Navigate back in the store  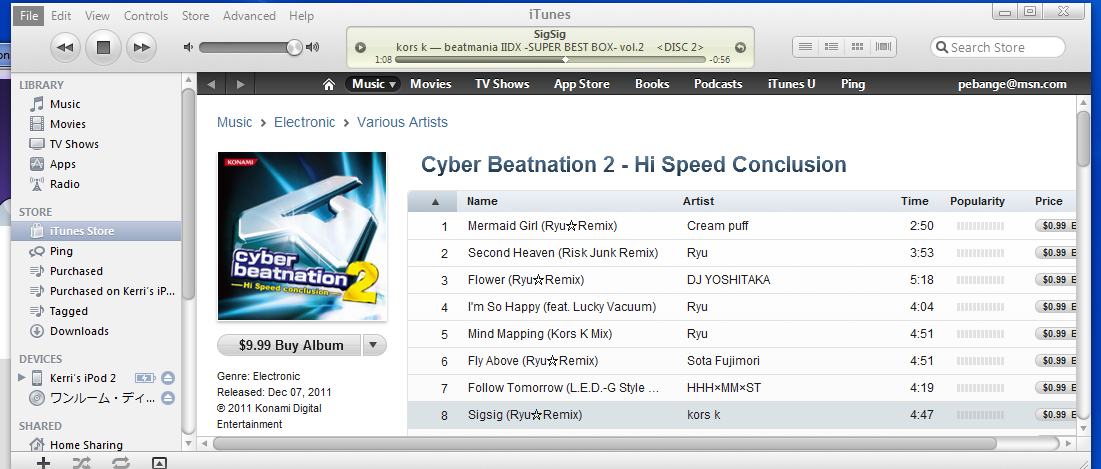click(x=211, y=84)
